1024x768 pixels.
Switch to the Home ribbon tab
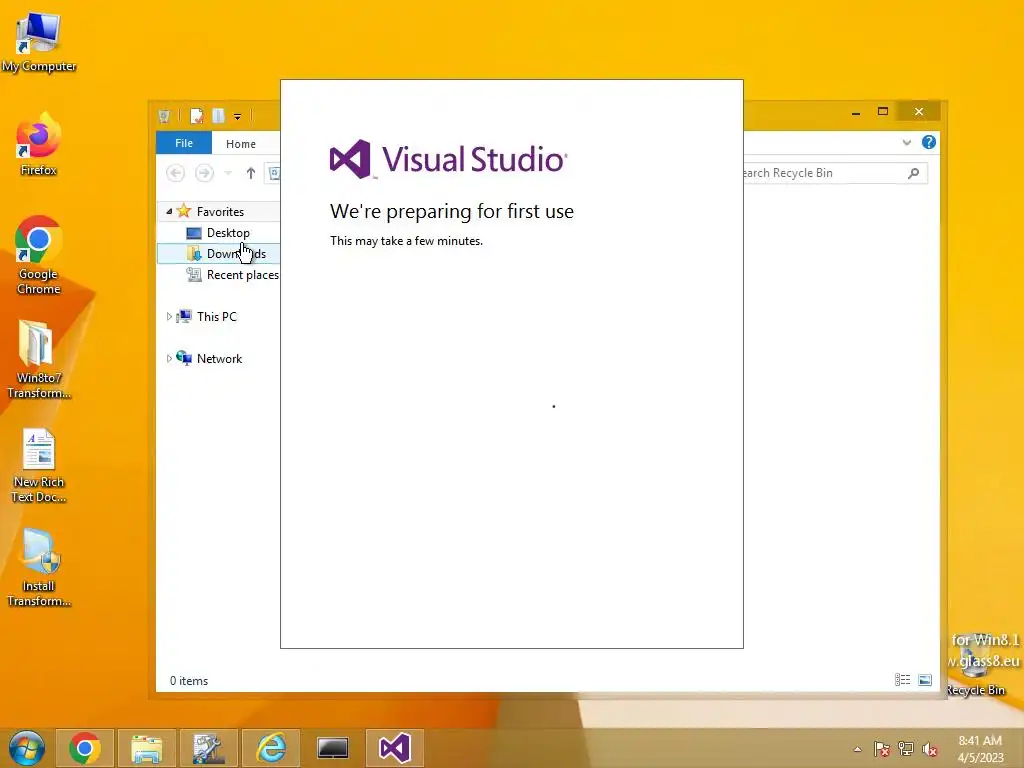[x=241, y=144]
